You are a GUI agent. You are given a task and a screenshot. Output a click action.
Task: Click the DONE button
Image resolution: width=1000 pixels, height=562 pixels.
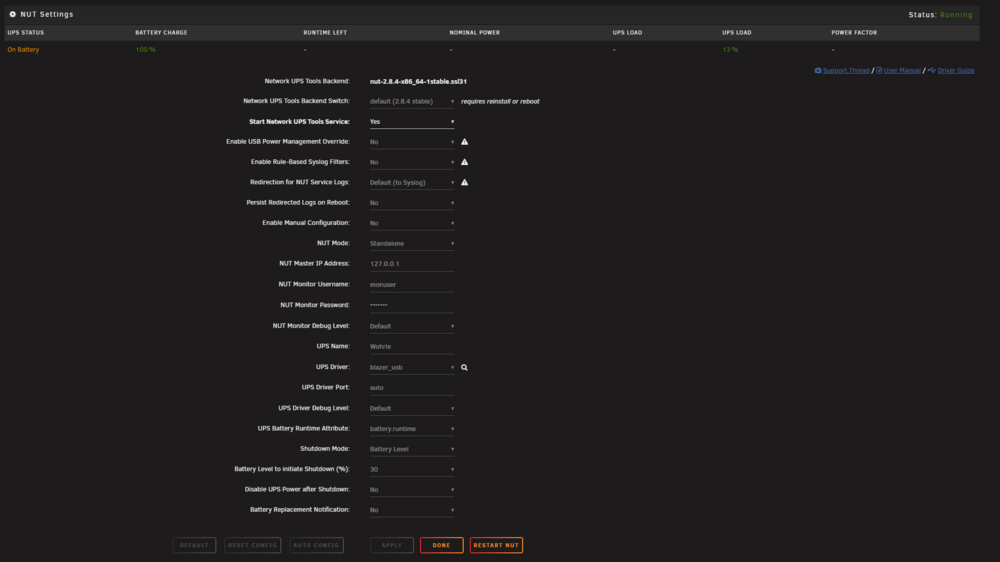coord(441,545)
